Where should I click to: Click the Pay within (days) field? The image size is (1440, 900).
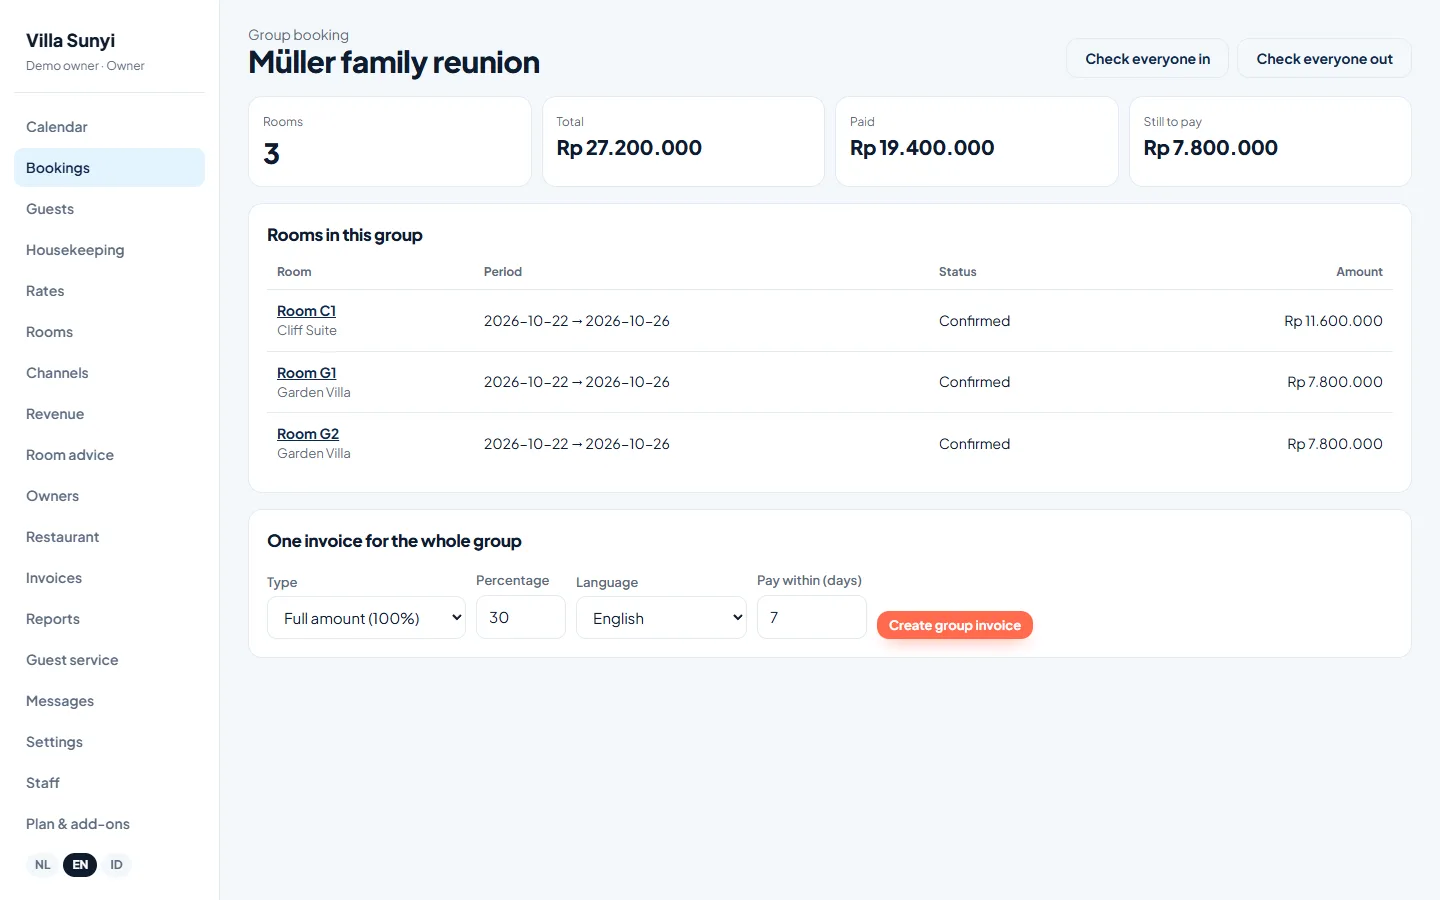812,617
